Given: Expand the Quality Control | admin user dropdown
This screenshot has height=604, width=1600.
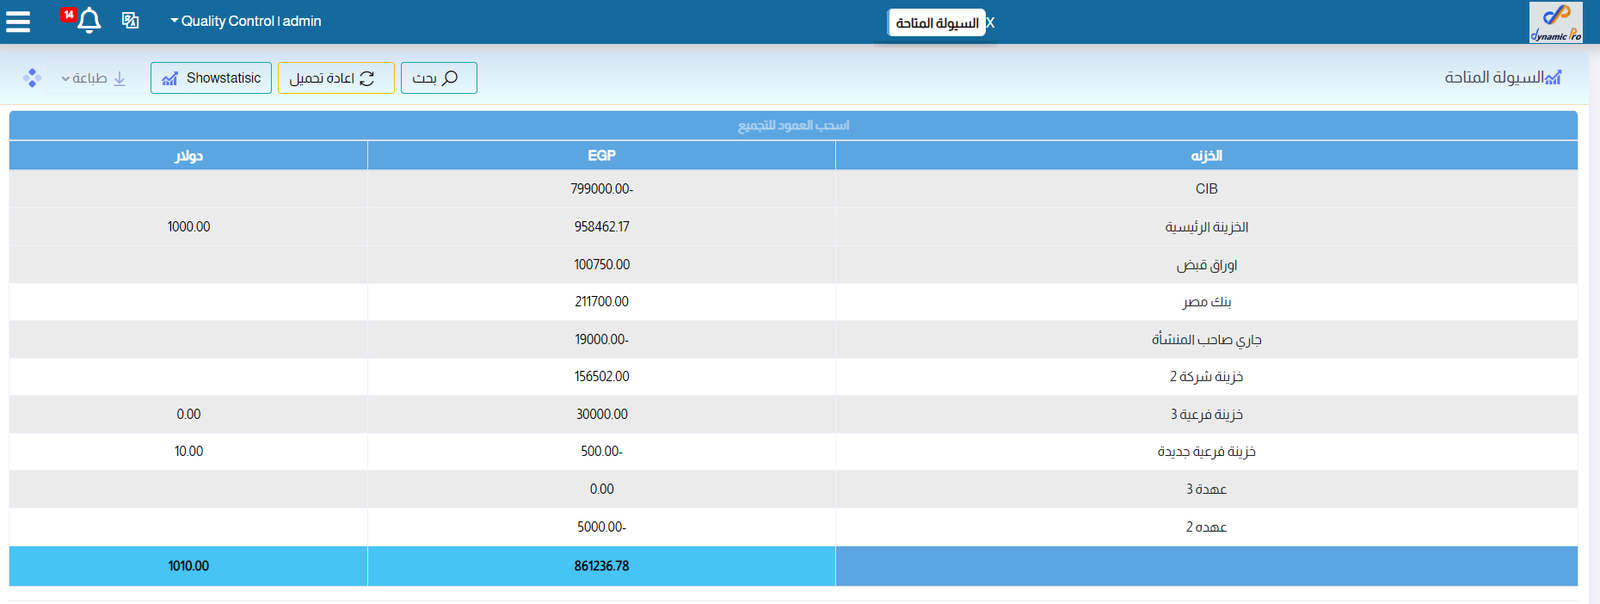Looking at the screenshot, I should 245,21.
